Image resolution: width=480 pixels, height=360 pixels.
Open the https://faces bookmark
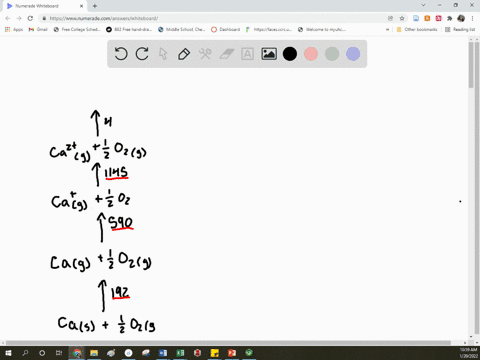pyautogui.click(x=269, y=29)
